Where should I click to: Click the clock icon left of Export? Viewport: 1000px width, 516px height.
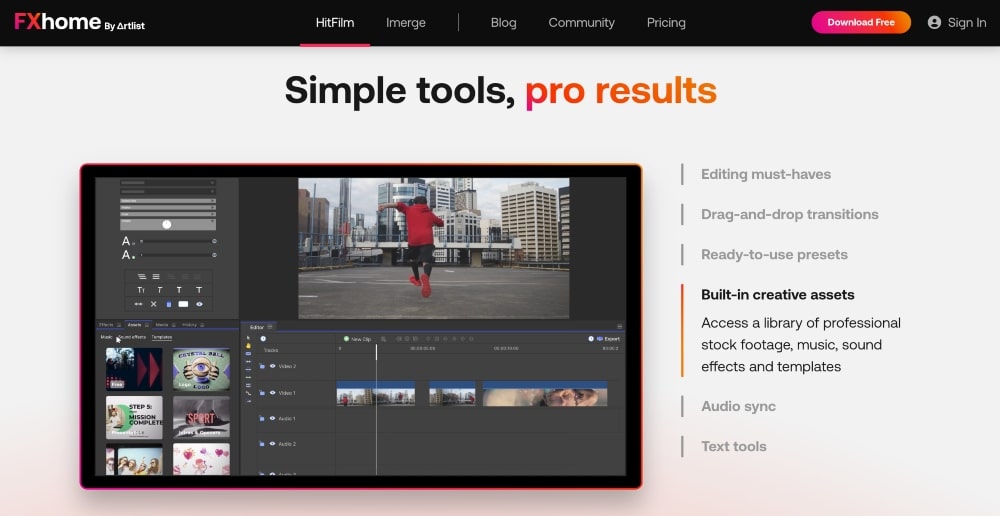(x=591, y=339)
